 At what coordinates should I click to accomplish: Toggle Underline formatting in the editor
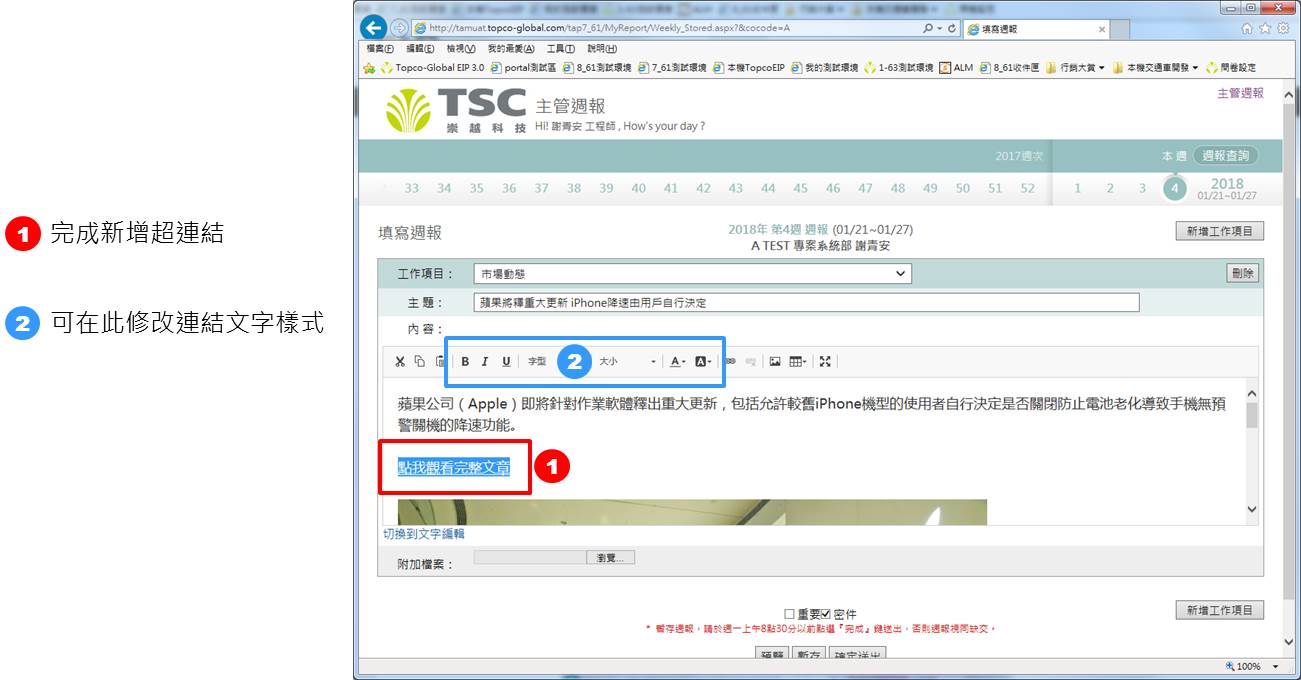click(506, 362)
